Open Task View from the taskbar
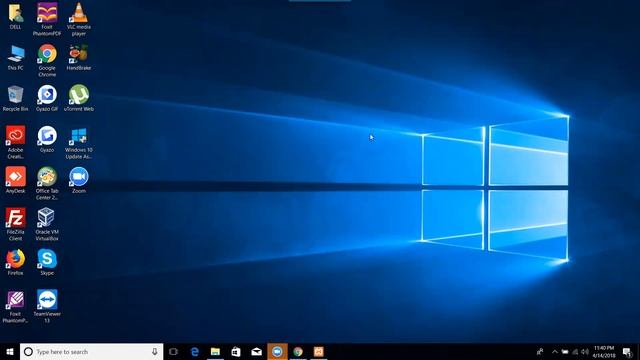 173,352
